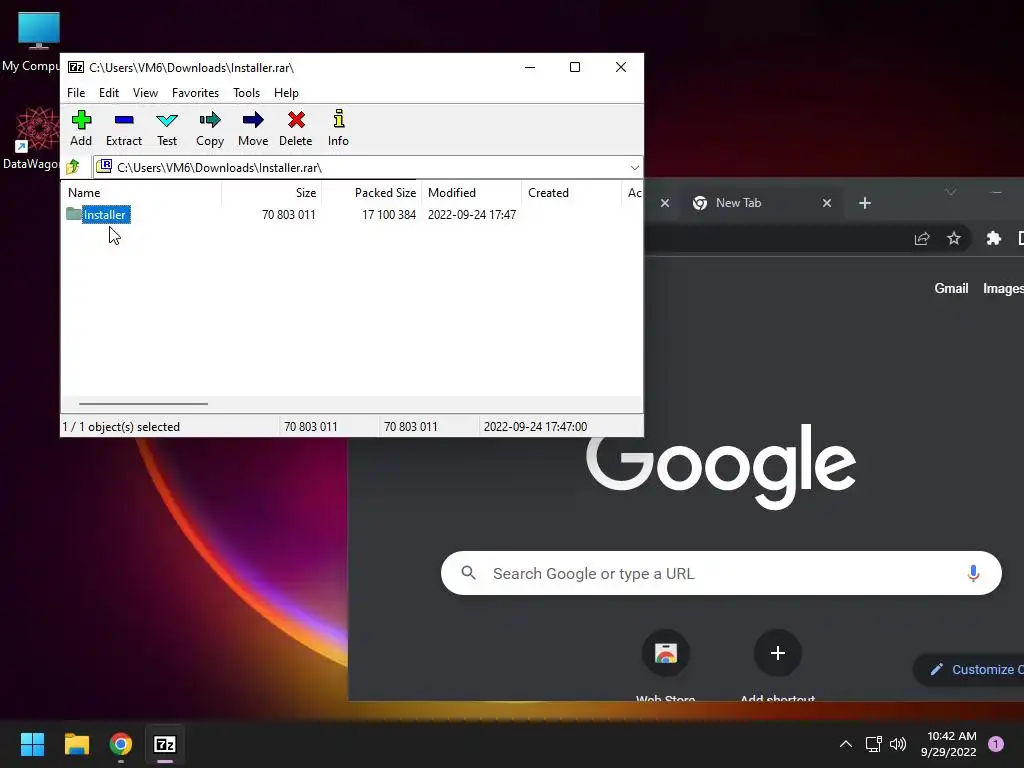This screenshot has height=768, width=1024.
Task: Open the Images link
Action: (x=1003, y=288)
